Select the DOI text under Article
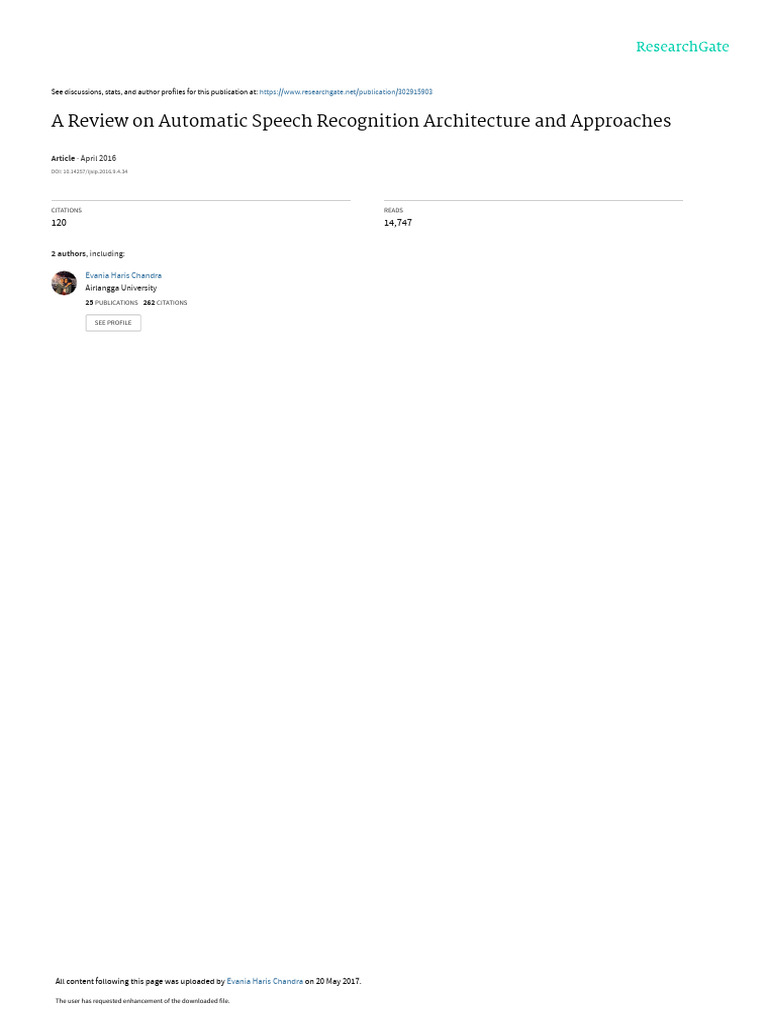The height and width of the screenshot is (1024, 768). tap(89, 172)
